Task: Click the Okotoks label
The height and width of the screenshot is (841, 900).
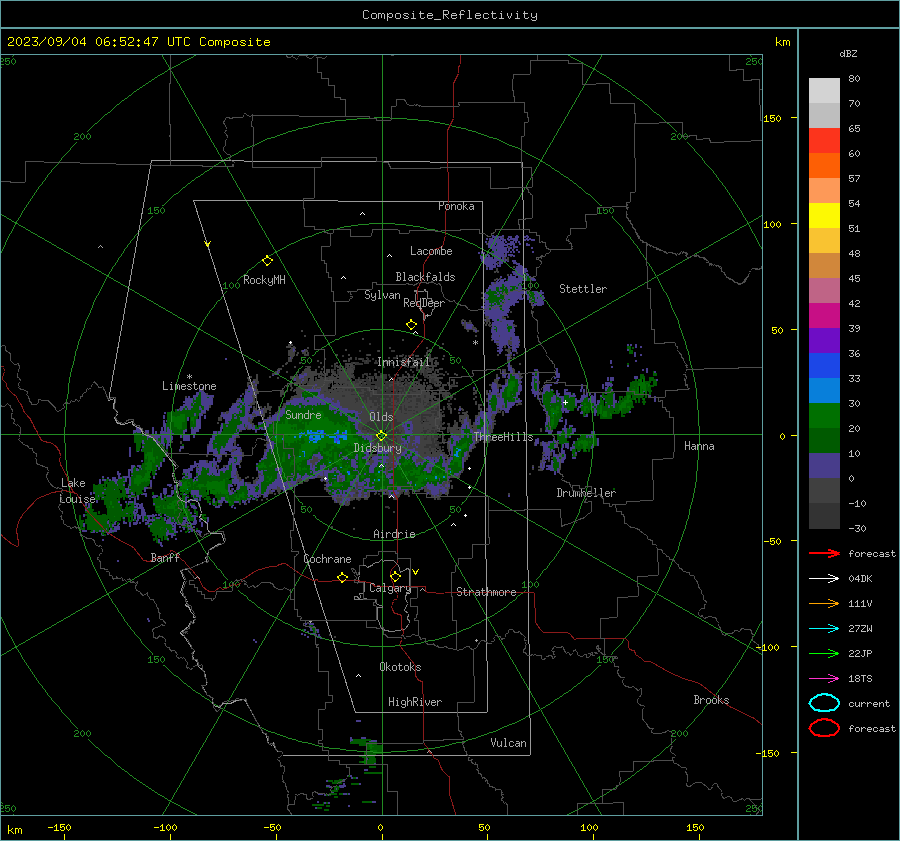Action: click(x=400, y=667)
